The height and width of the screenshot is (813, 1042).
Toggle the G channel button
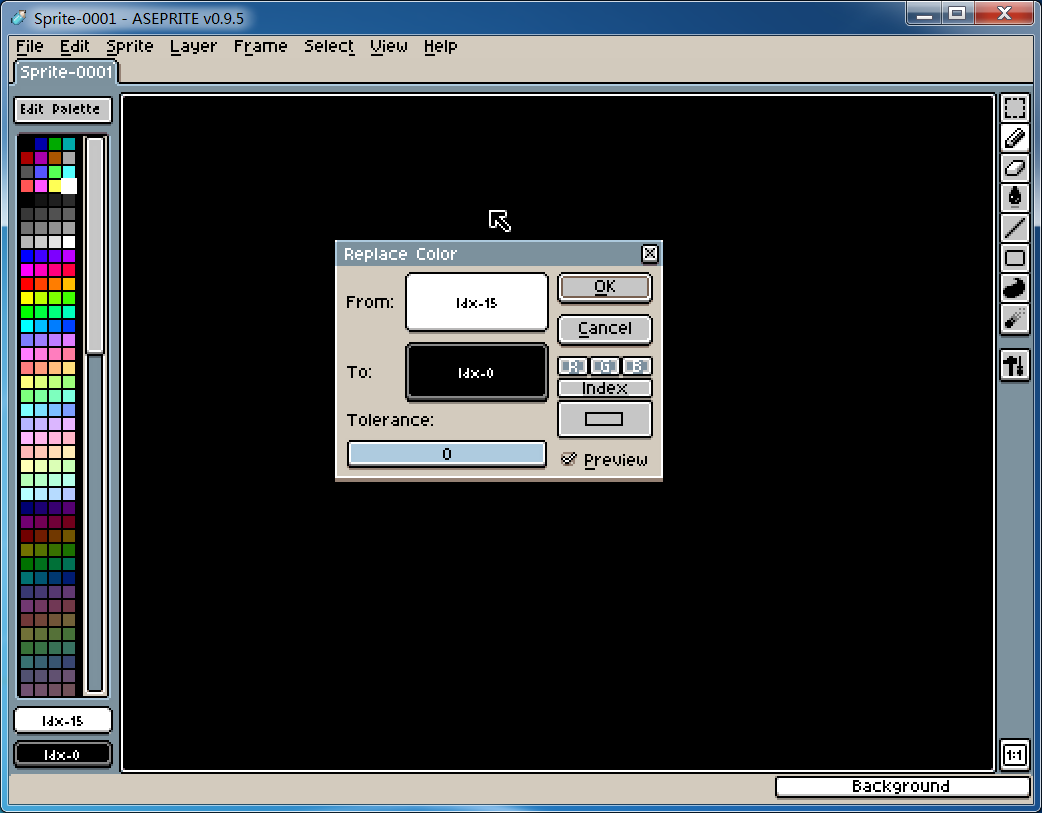(605, 366)
